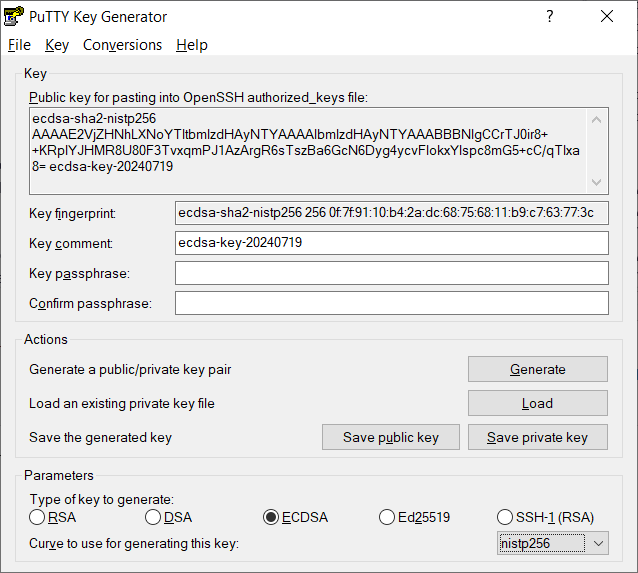638x573 pixels.
Task: Choose the Ed25519 key type
Action: [x=388, y=517]
